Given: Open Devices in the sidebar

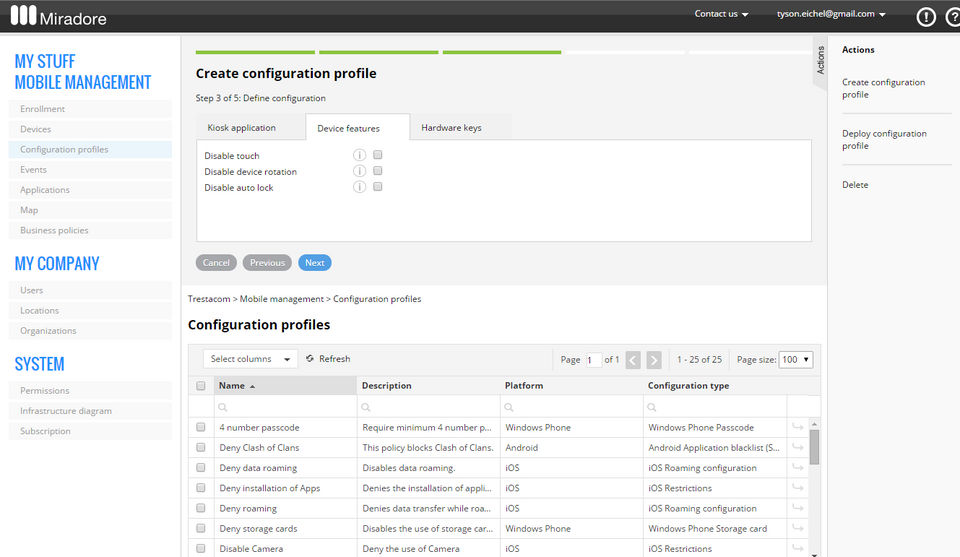Looking at the screenshot, I should [x=90, y=129].
